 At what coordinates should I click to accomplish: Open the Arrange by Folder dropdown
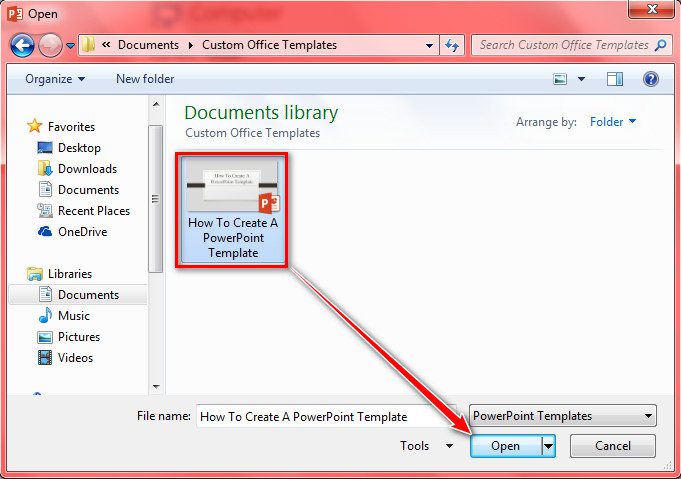pyautogui.click(x=612, y=122)
